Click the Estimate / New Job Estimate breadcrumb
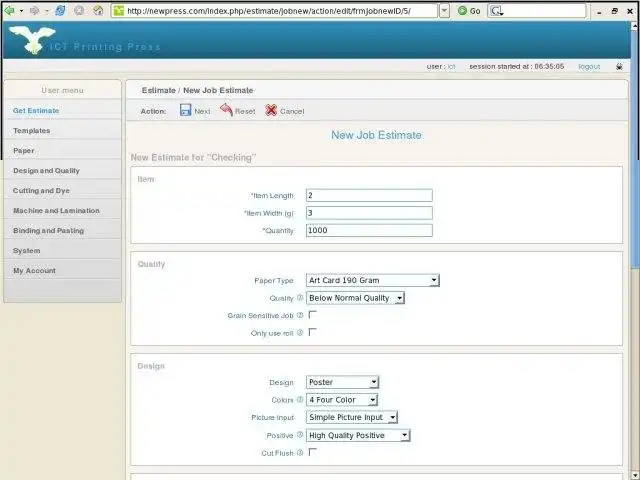This screenshot has width=640, height=480. coord(198,90)
